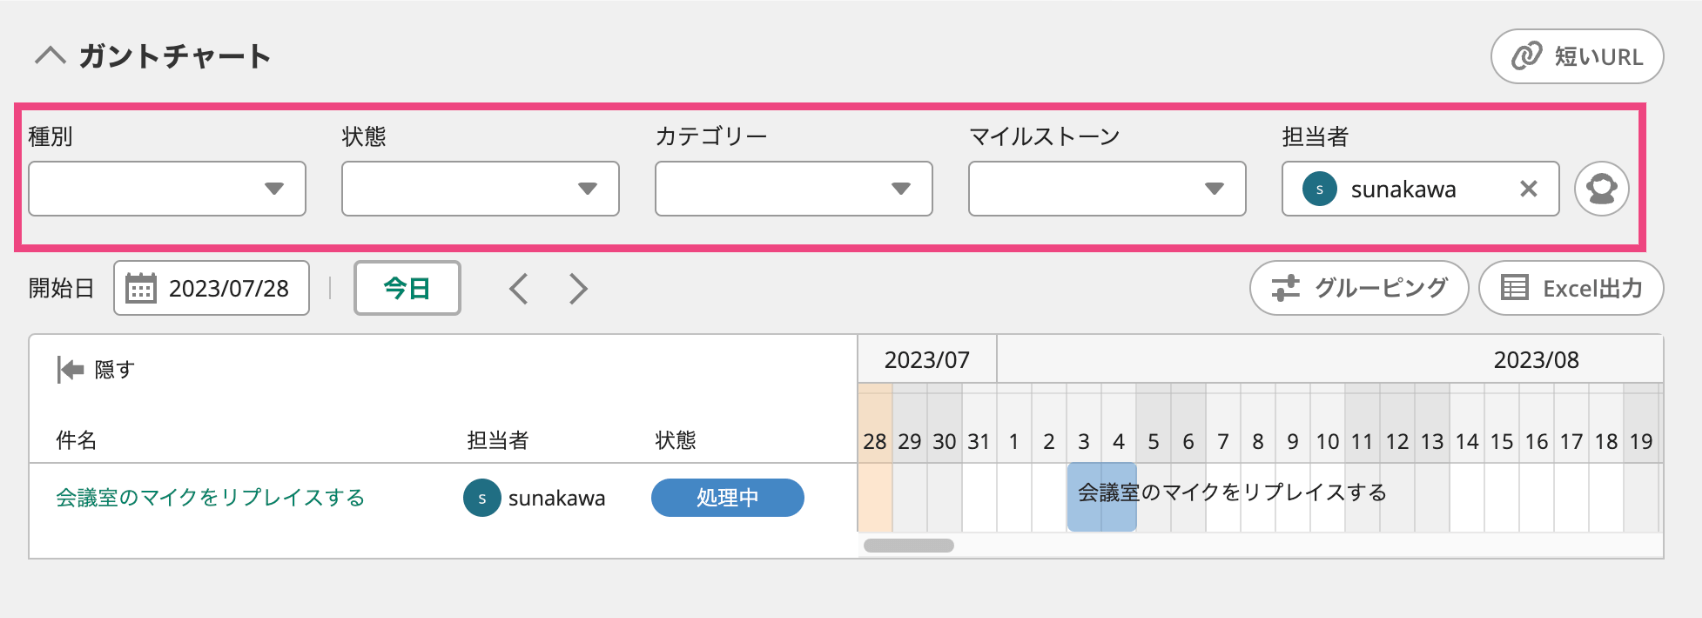
Task: Click the start date field 2023/07/28
Action: point(229,289)
